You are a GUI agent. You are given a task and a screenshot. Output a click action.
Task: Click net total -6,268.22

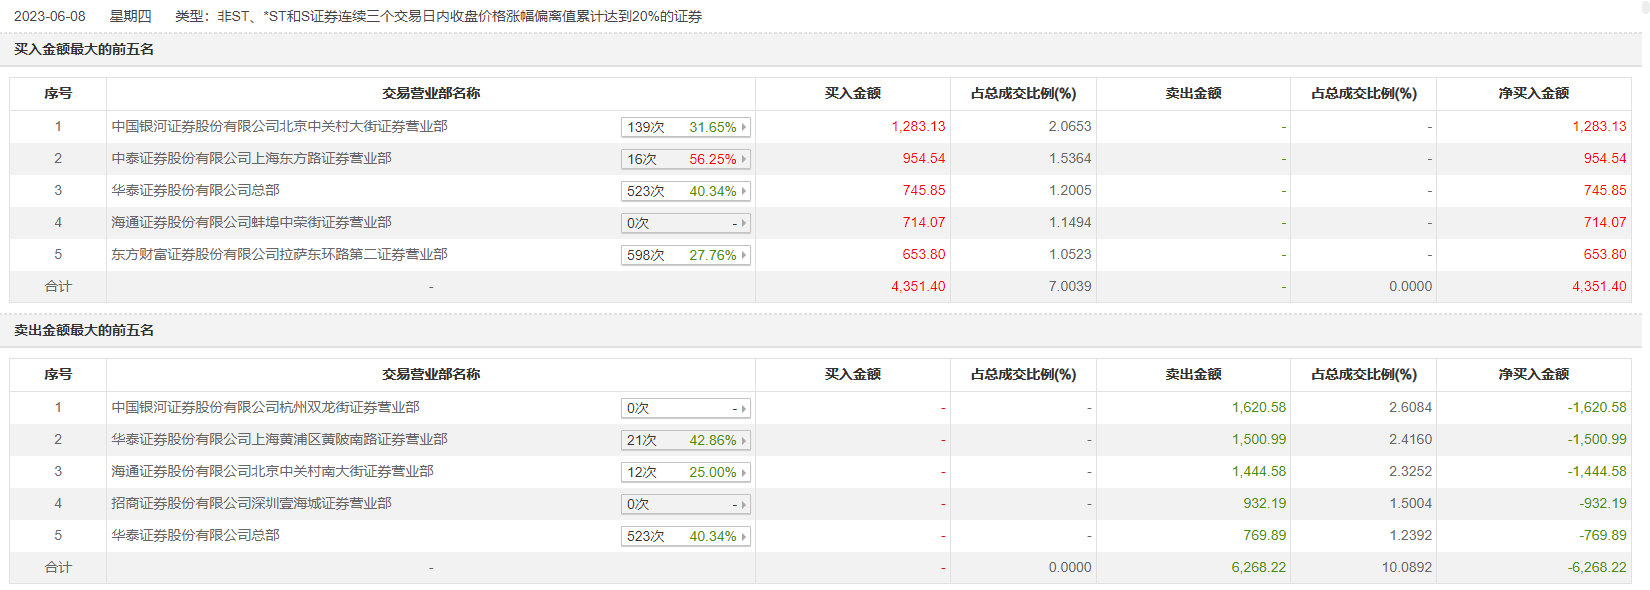pyautogui.click(x=1597, y=567)
